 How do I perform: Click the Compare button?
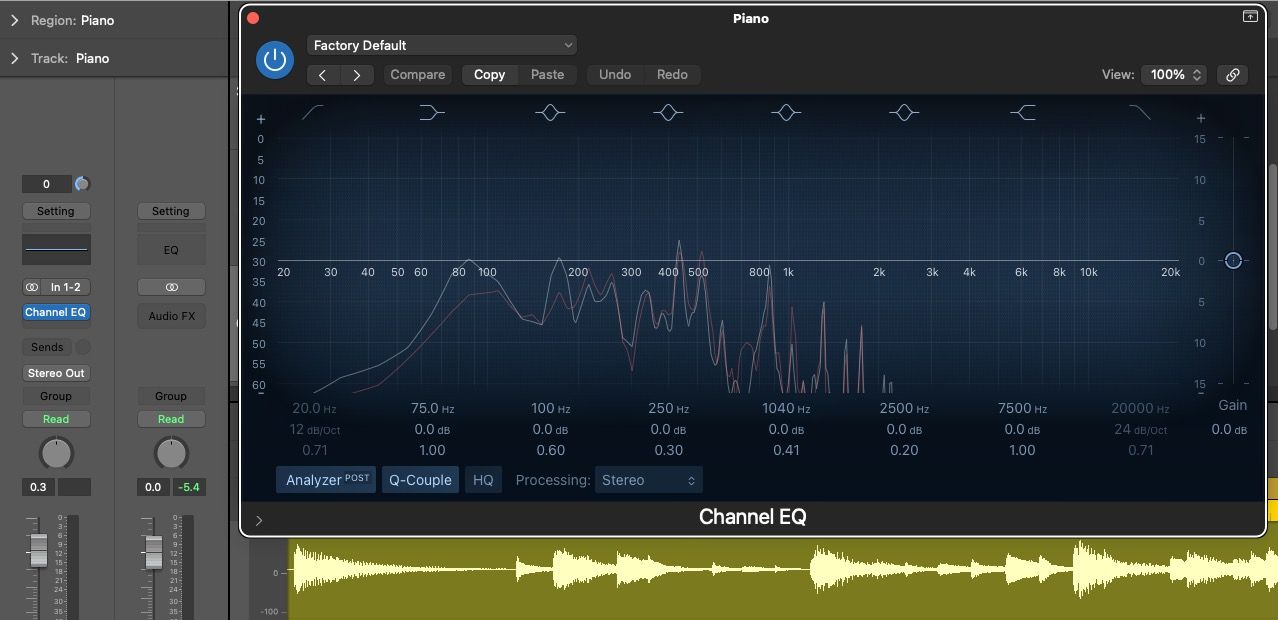click(417, 74)
